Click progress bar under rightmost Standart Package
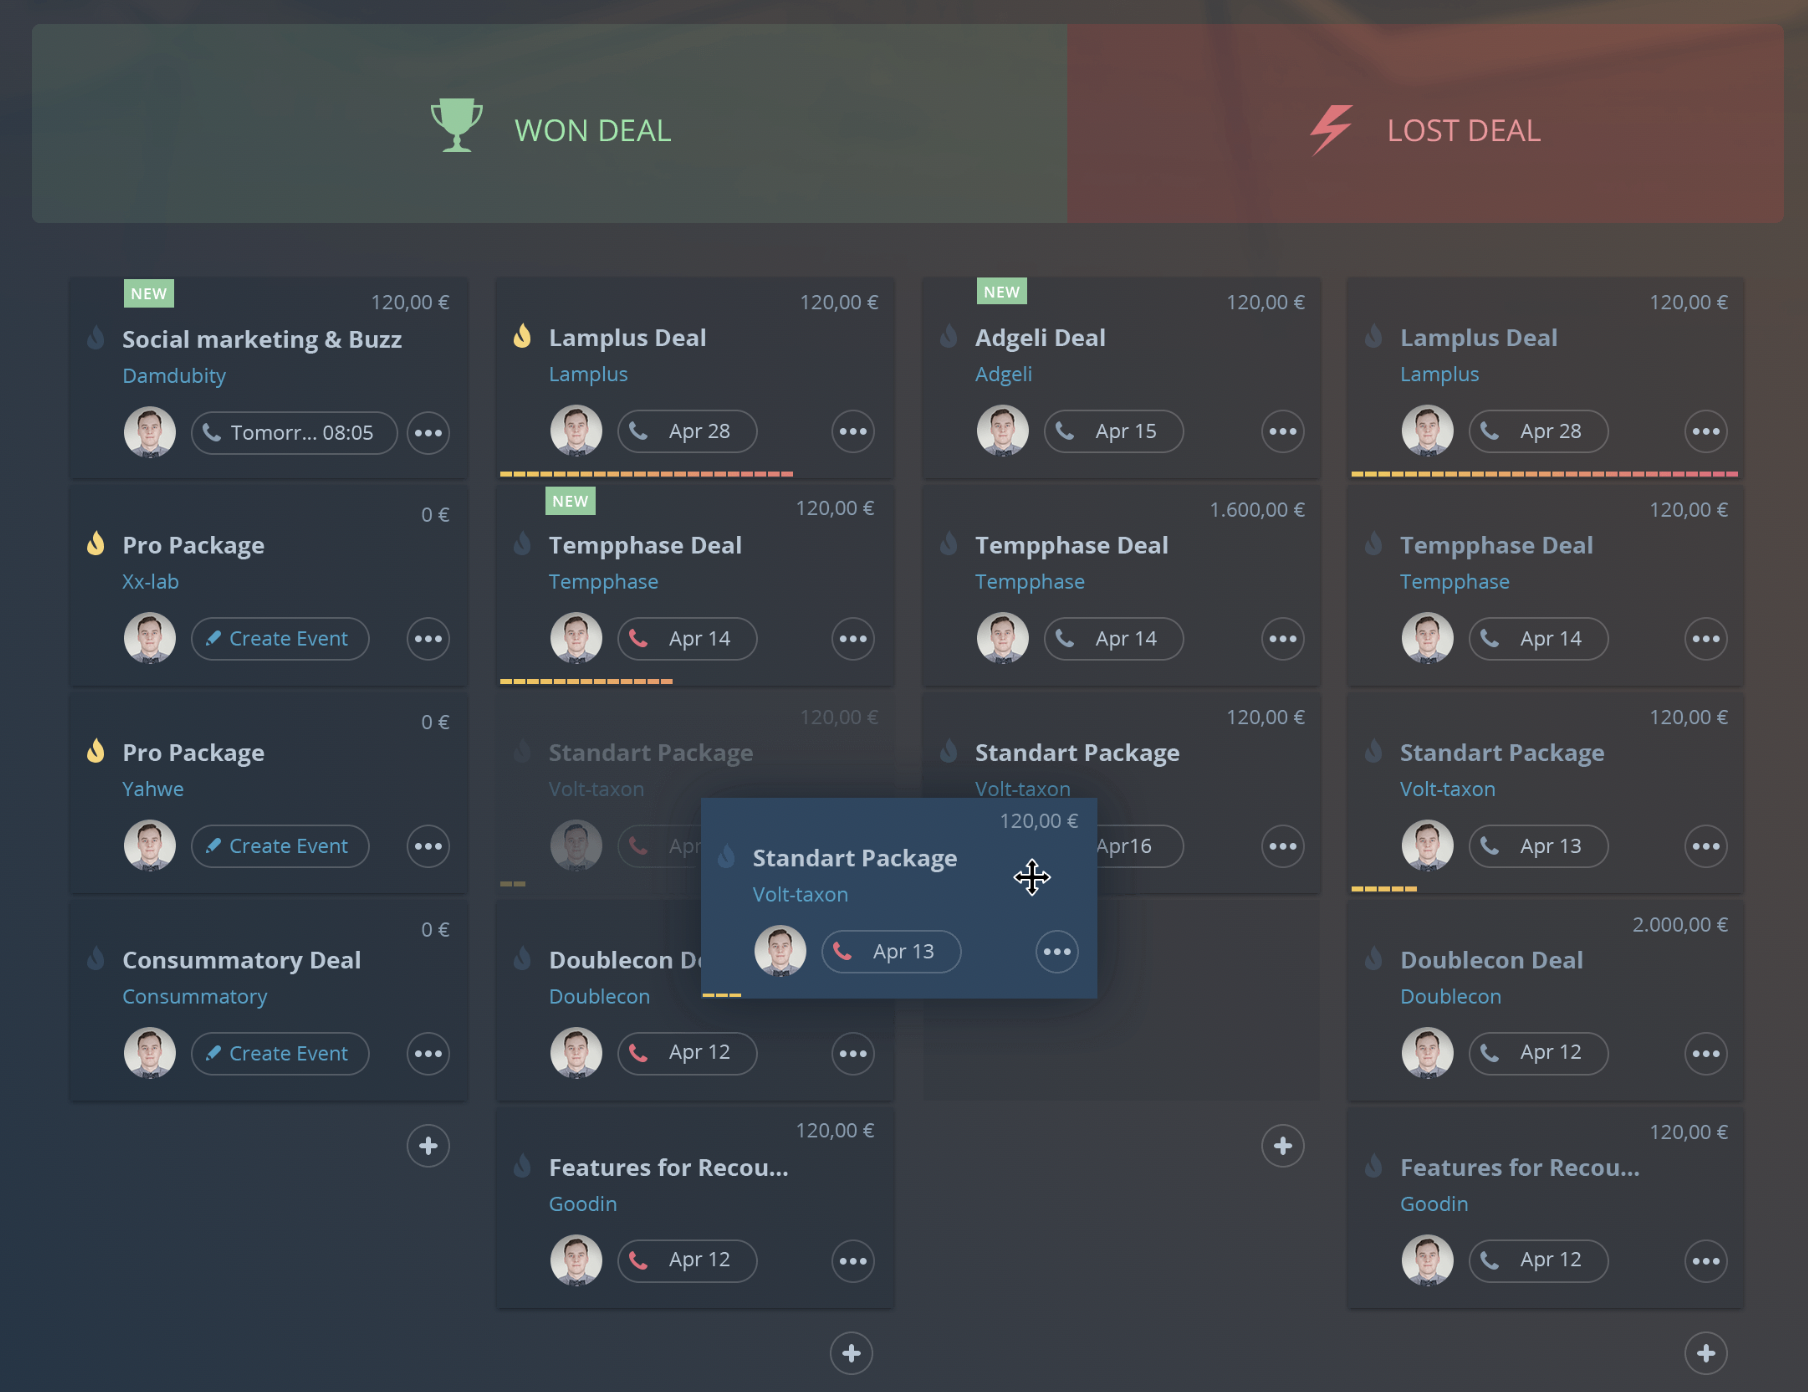The image size is (1808, 1392). pos(1384,888)
